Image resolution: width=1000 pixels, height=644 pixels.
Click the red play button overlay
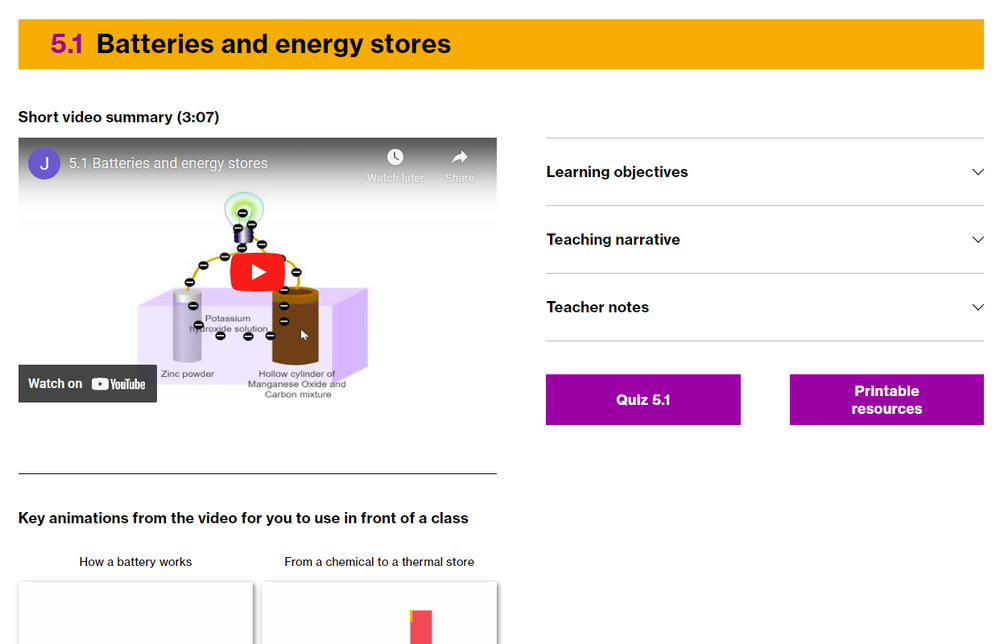pos(257,271)
